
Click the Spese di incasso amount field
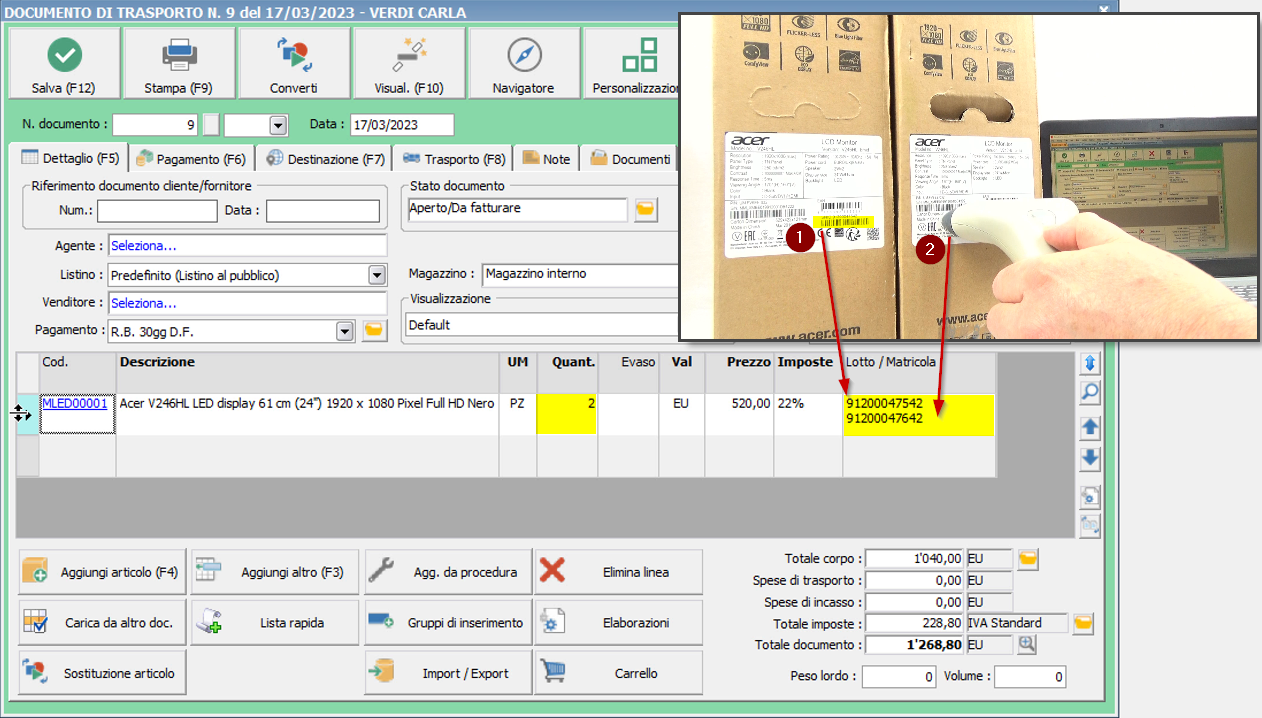915,602
